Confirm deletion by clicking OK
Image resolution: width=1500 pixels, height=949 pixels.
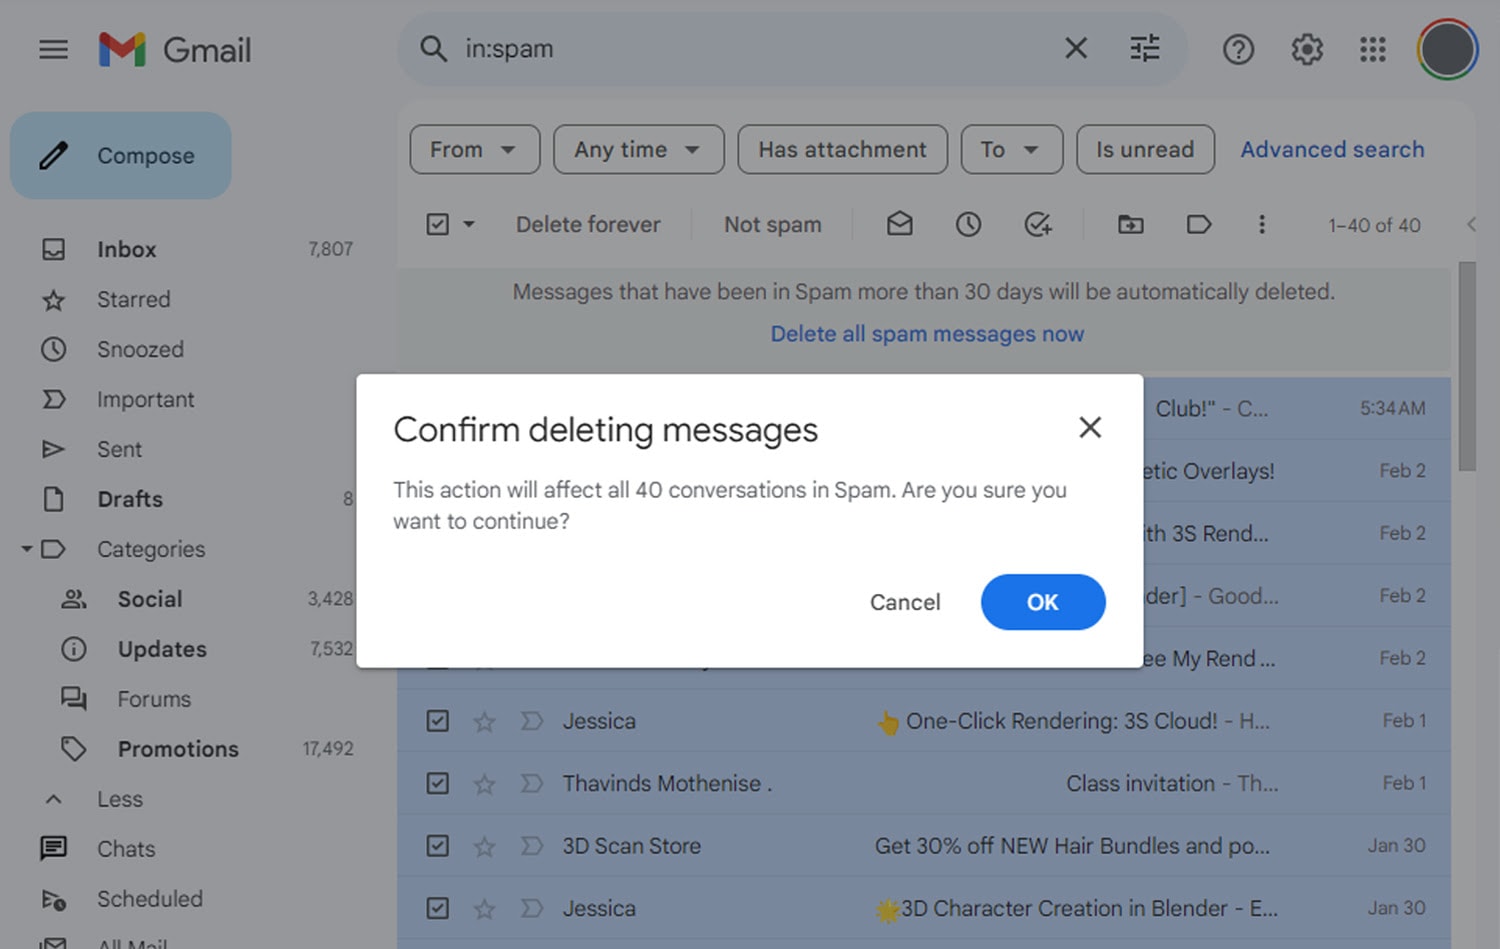(x=1042, y=602)
